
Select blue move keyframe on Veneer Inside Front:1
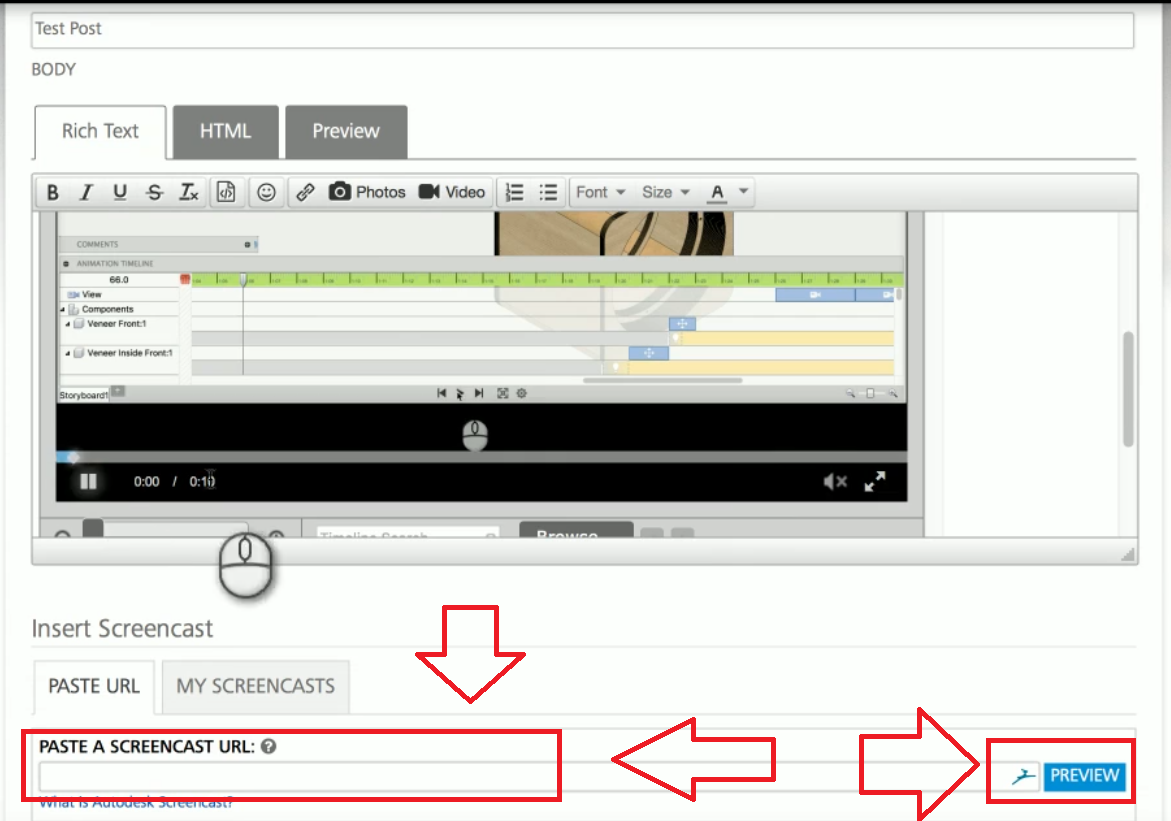(x=649, y=353)
